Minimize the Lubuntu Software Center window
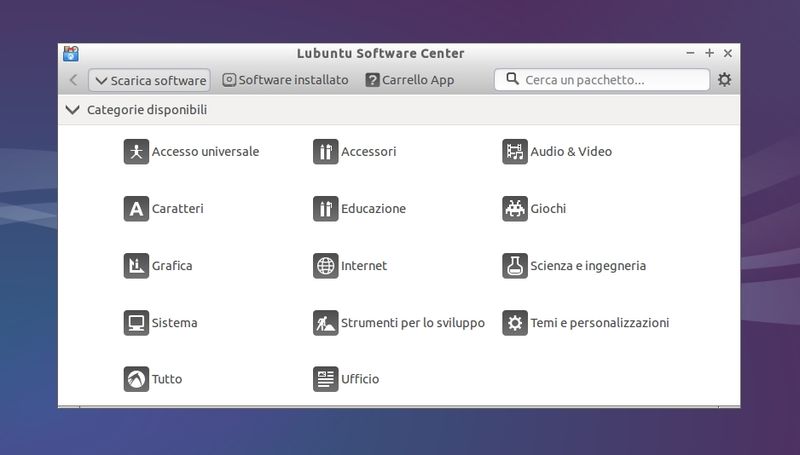800x455 pixels. click(690, 53)
